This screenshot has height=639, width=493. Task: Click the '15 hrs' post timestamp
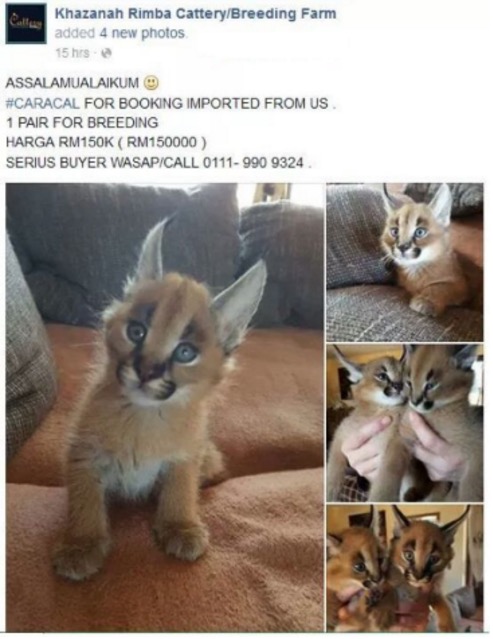click(x=72, y=53)
